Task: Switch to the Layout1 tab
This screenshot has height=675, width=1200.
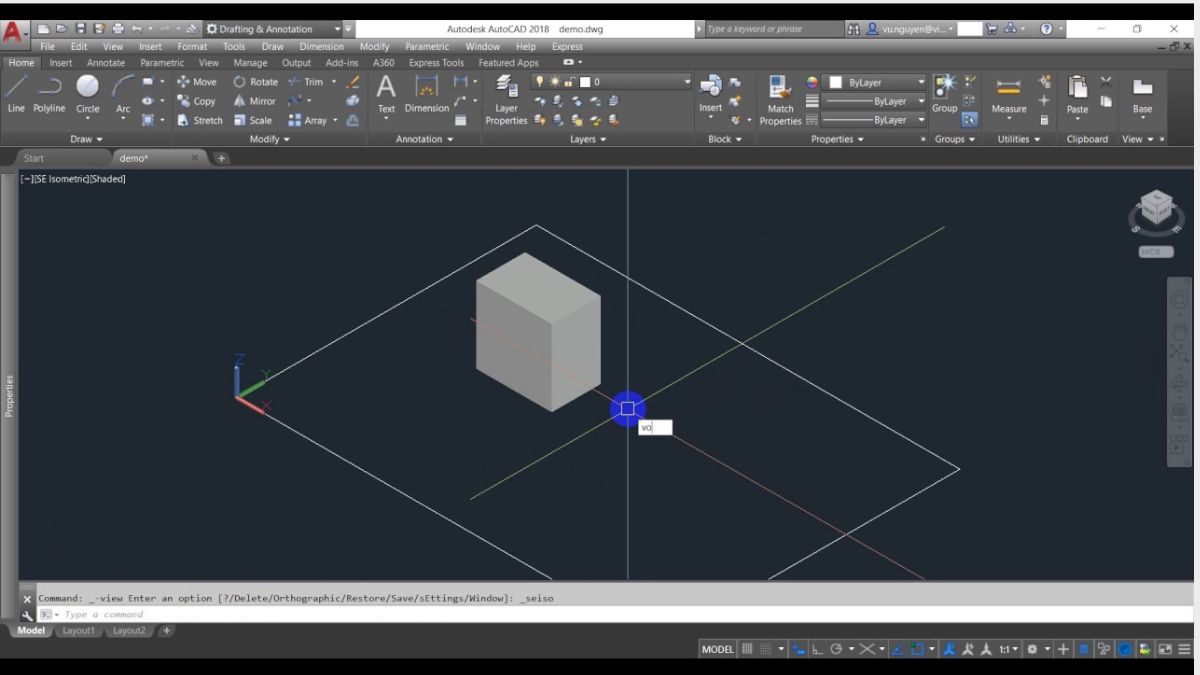Action: pyautogui.click(x=78, y=631)
